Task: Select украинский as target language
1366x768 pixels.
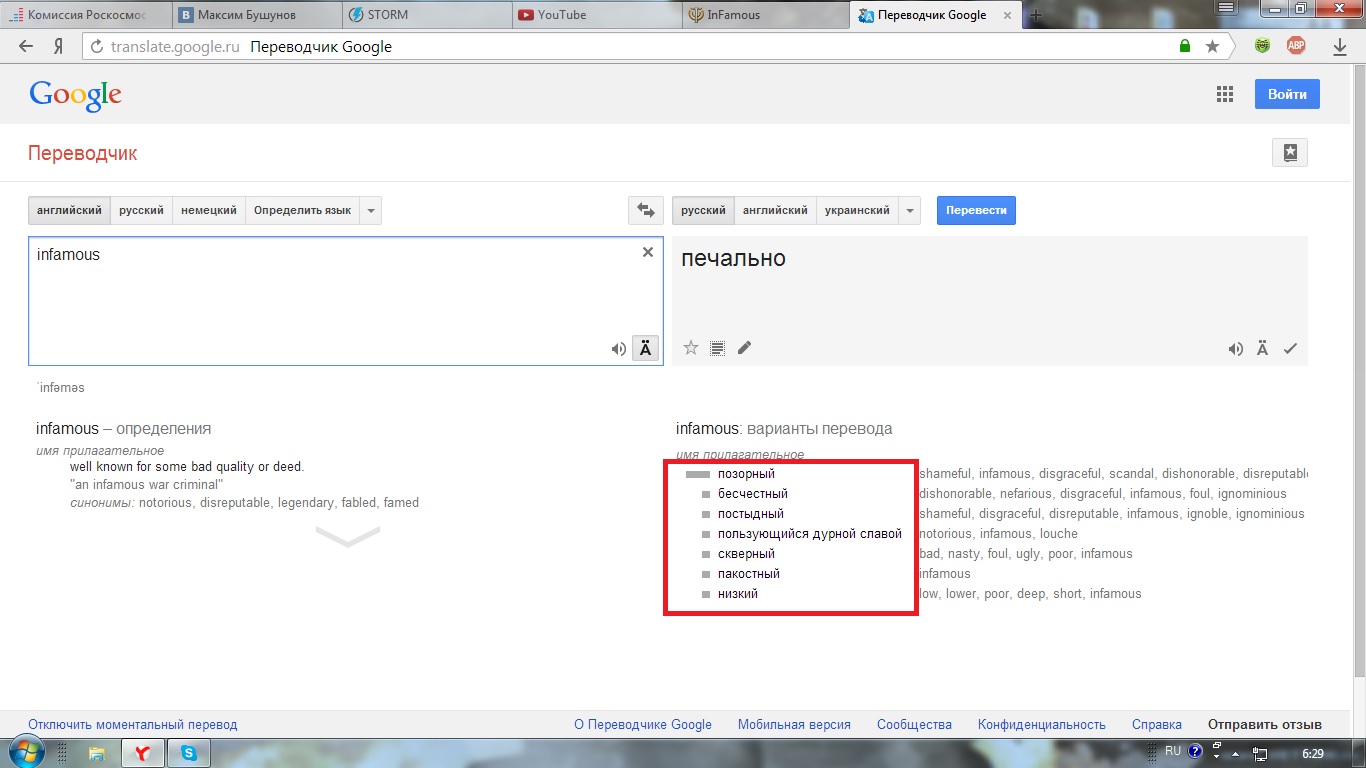Action: tap(858, 211)
